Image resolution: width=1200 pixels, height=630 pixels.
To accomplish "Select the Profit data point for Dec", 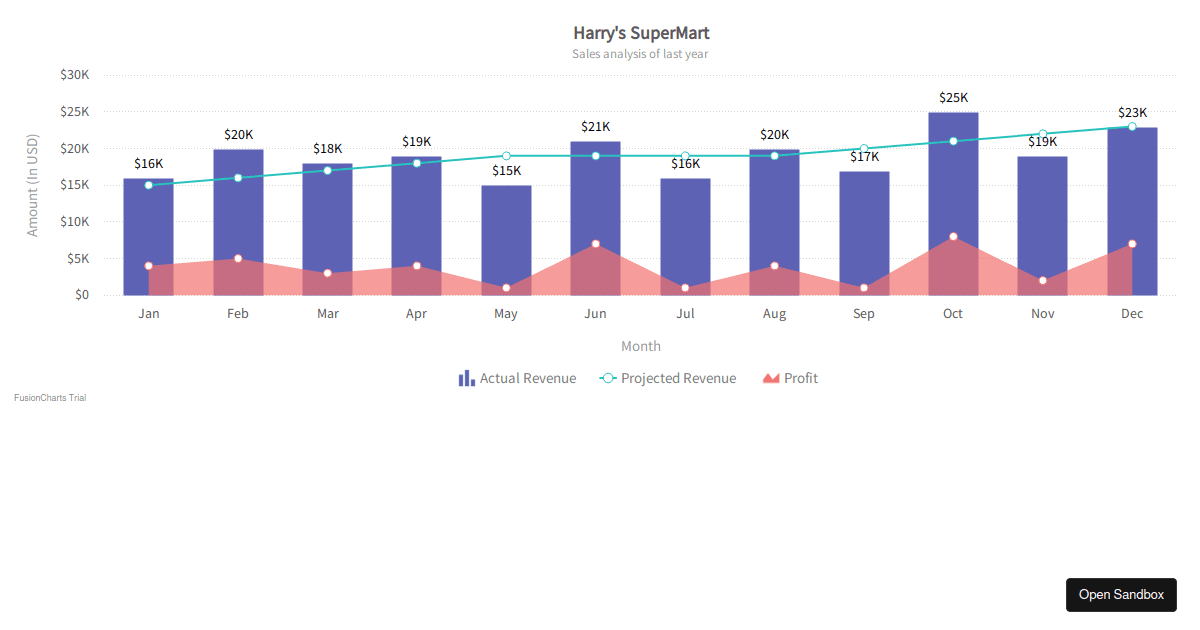I will (x=1132, y=244).
